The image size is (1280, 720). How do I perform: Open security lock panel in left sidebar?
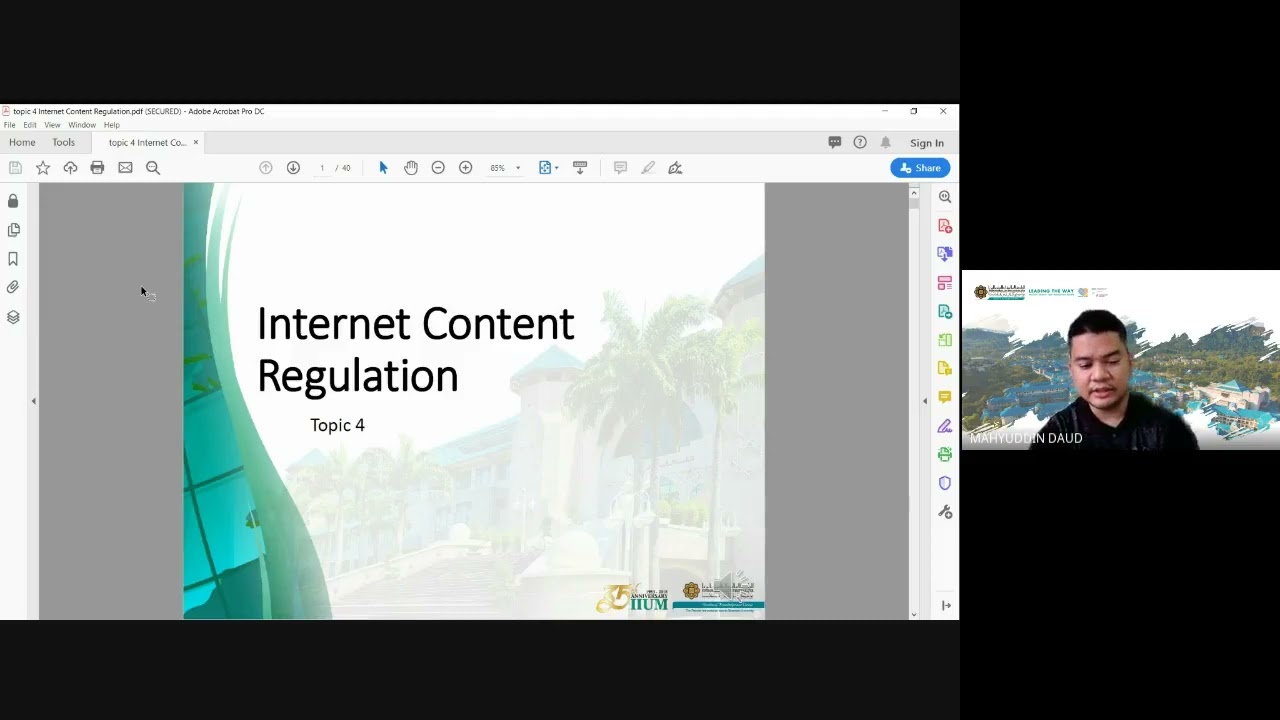click(13, 201)
